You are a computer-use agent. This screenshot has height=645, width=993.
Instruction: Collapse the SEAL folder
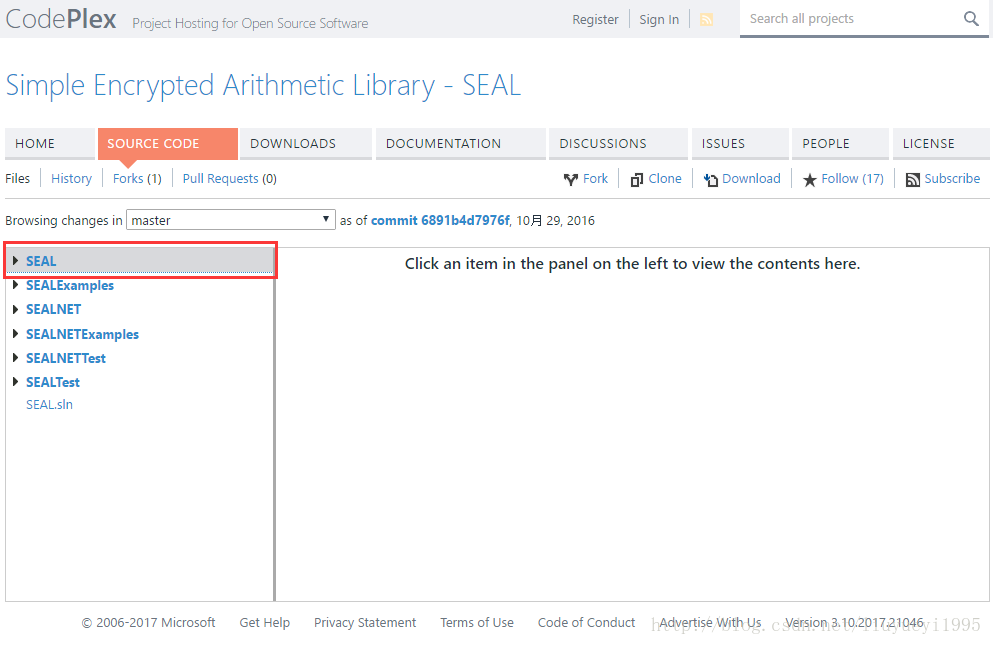(x=16, y=261)
